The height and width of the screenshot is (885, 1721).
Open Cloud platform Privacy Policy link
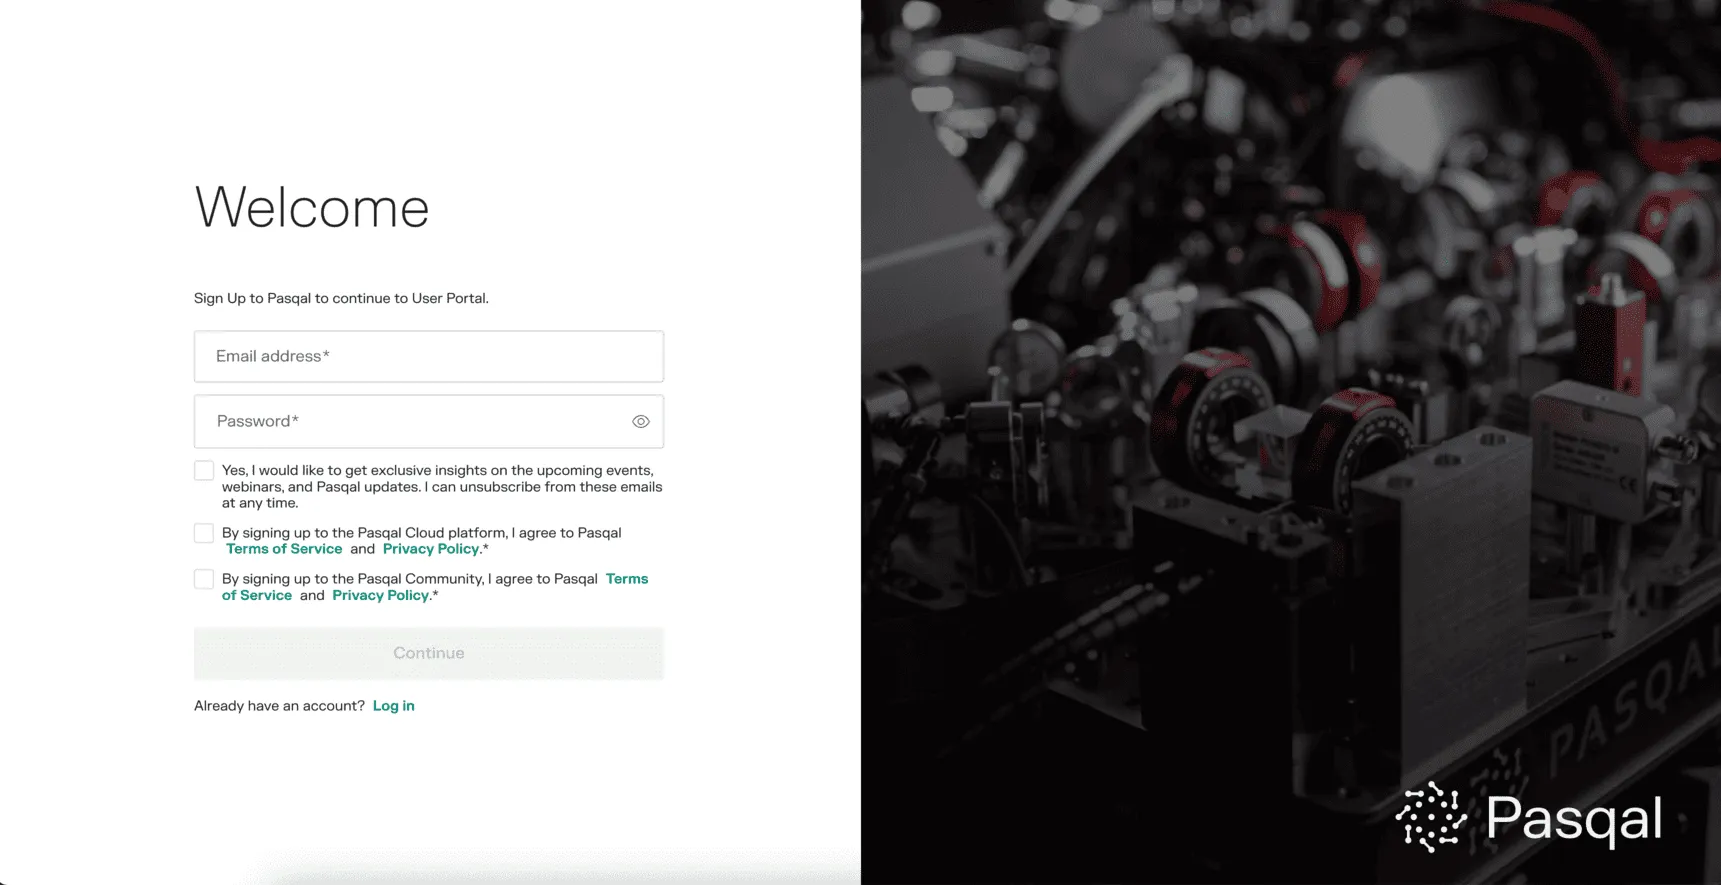pyautogui.click(x=431, y=549)
